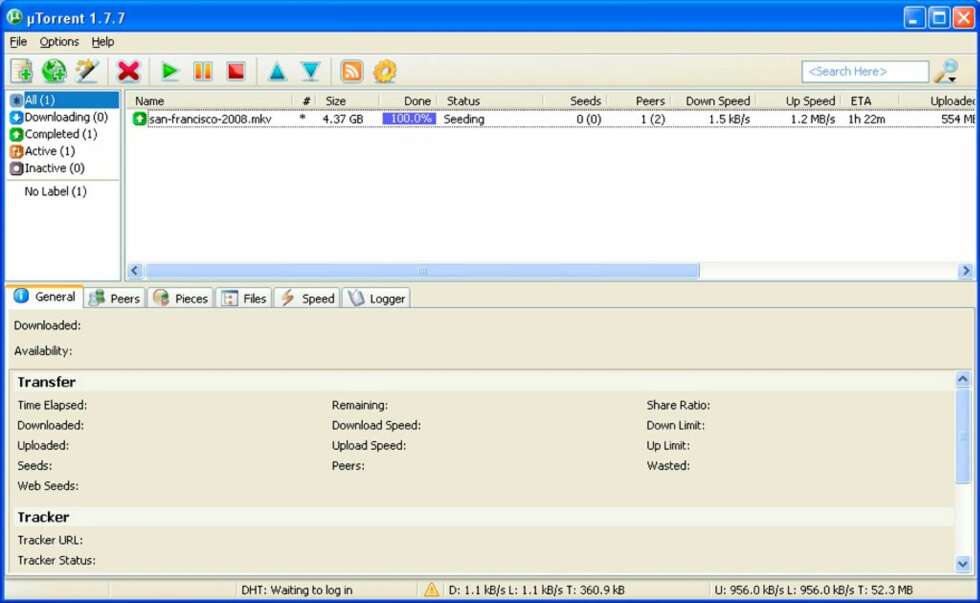Click the DHT: Waiting to log in status

pyautogui.click(x=297, y=590)
